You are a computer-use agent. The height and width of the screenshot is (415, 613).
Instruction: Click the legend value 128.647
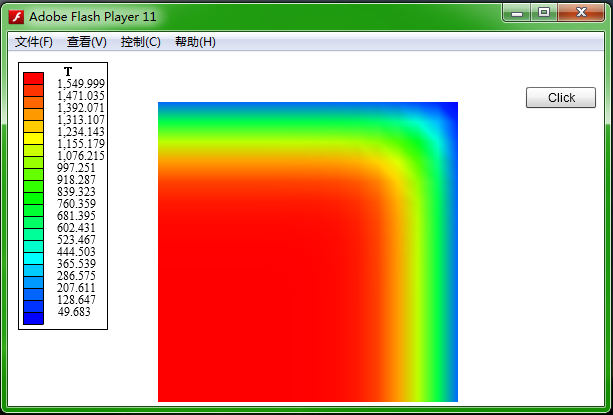pos(76,300)
